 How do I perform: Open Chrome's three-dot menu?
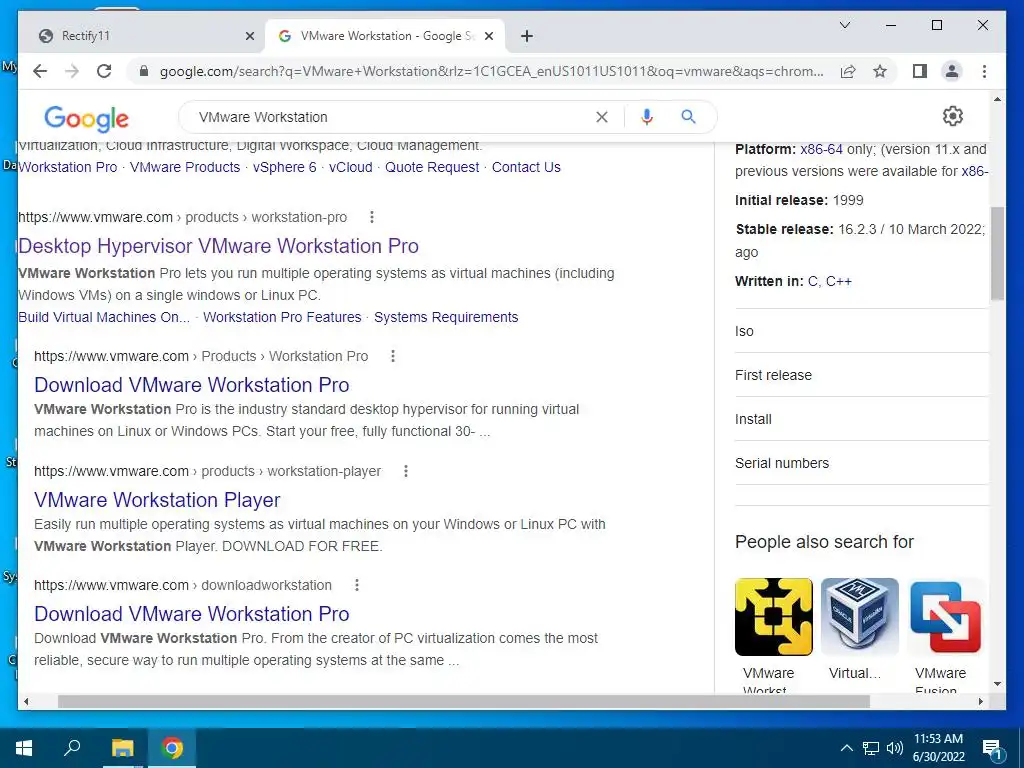[984, 71]
